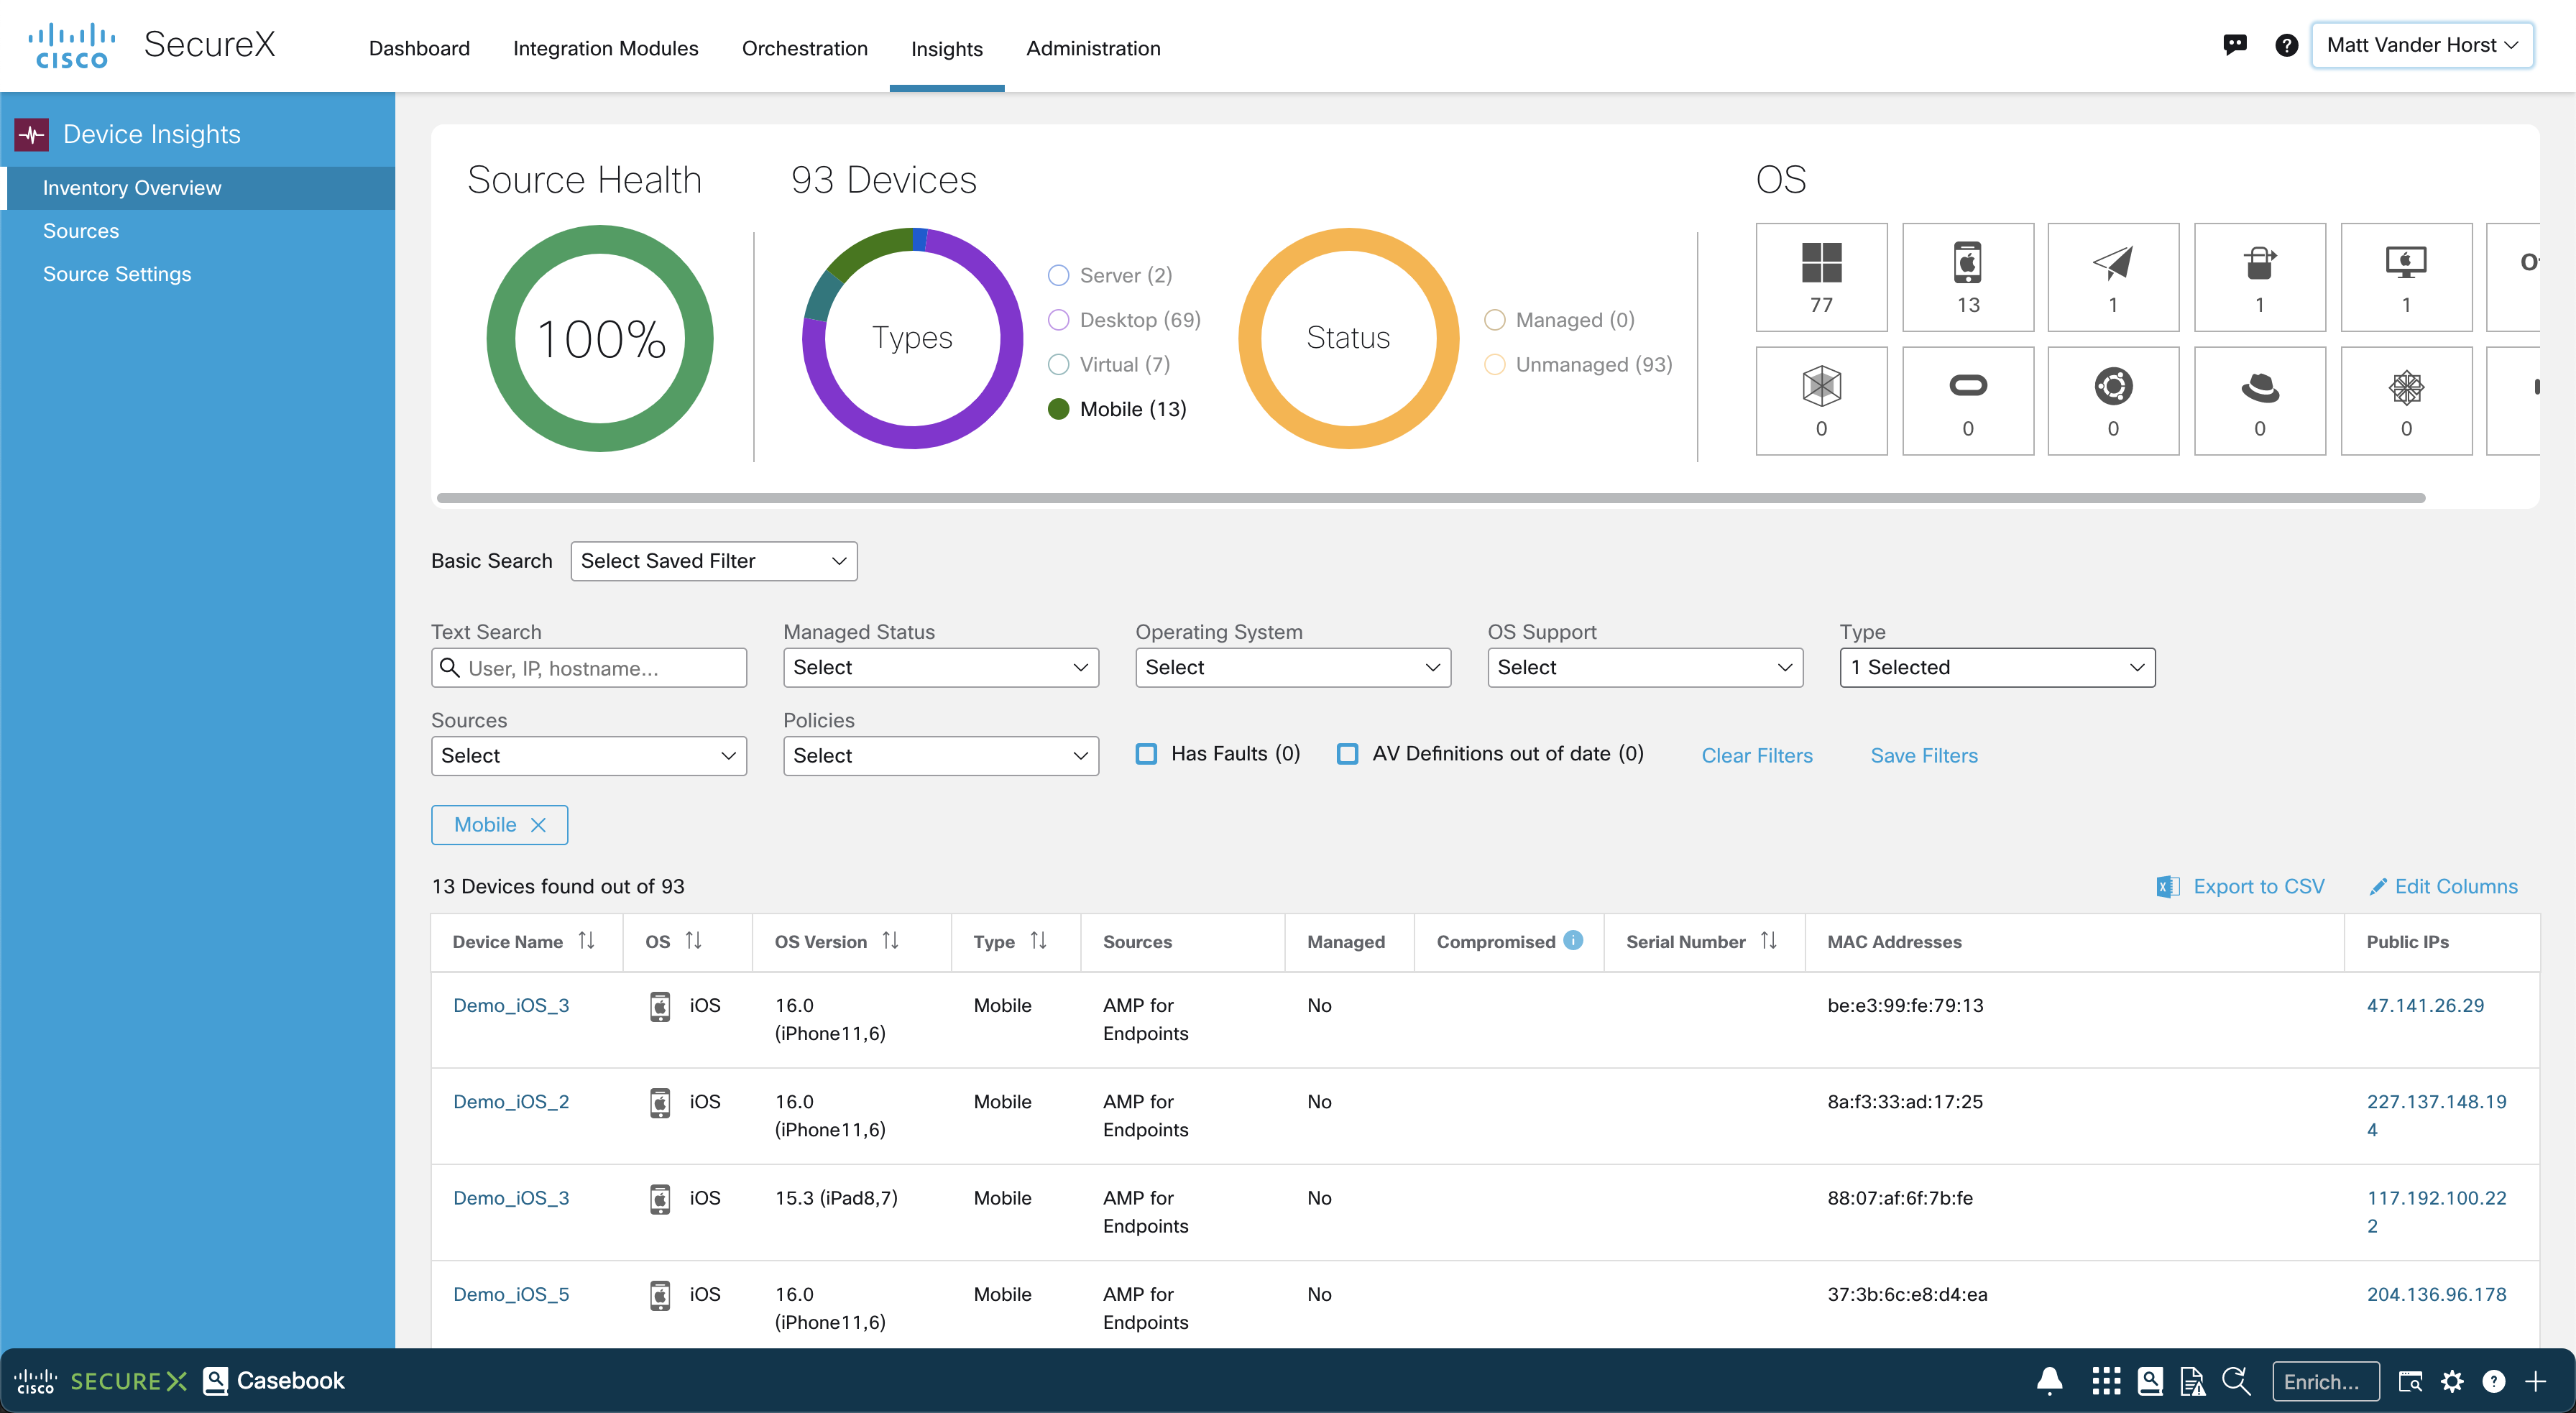
Task: Open the Select Saved Filter dropdown
Action: [713, 561]
